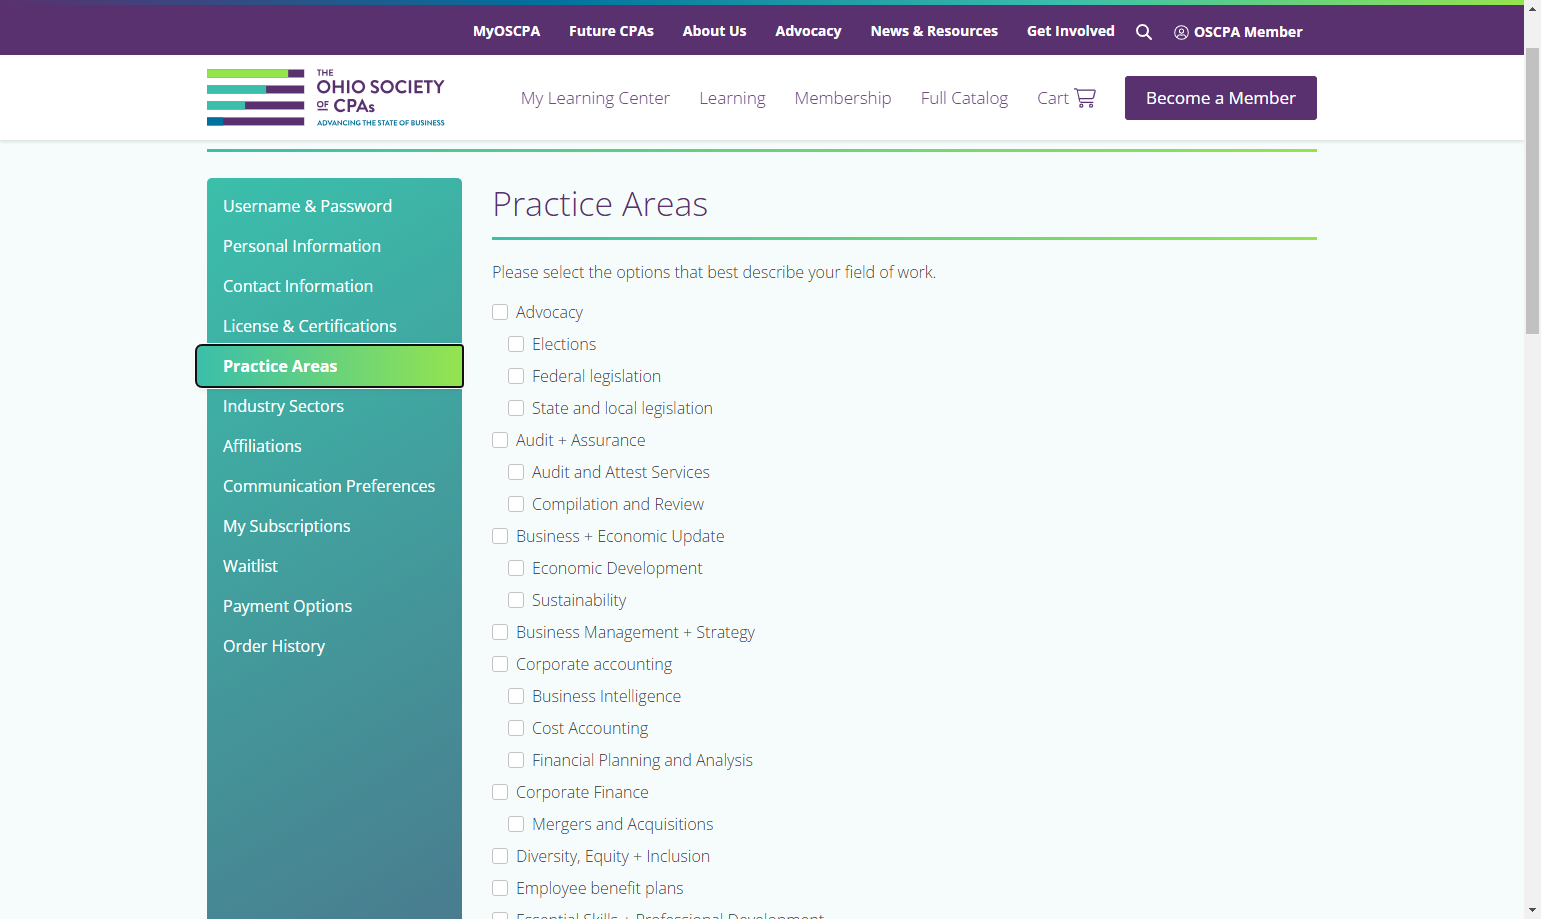Check Business + Economic Update
1541x919 pixels.
(500, 536)
